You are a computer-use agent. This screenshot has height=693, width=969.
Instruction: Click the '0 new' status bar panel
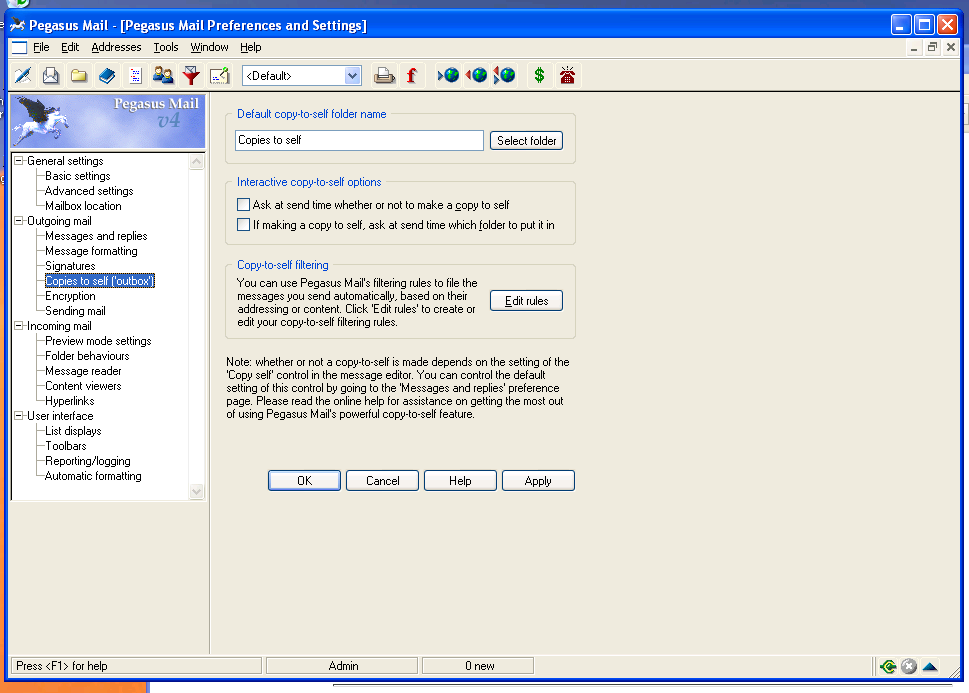[x=478, y=666]
